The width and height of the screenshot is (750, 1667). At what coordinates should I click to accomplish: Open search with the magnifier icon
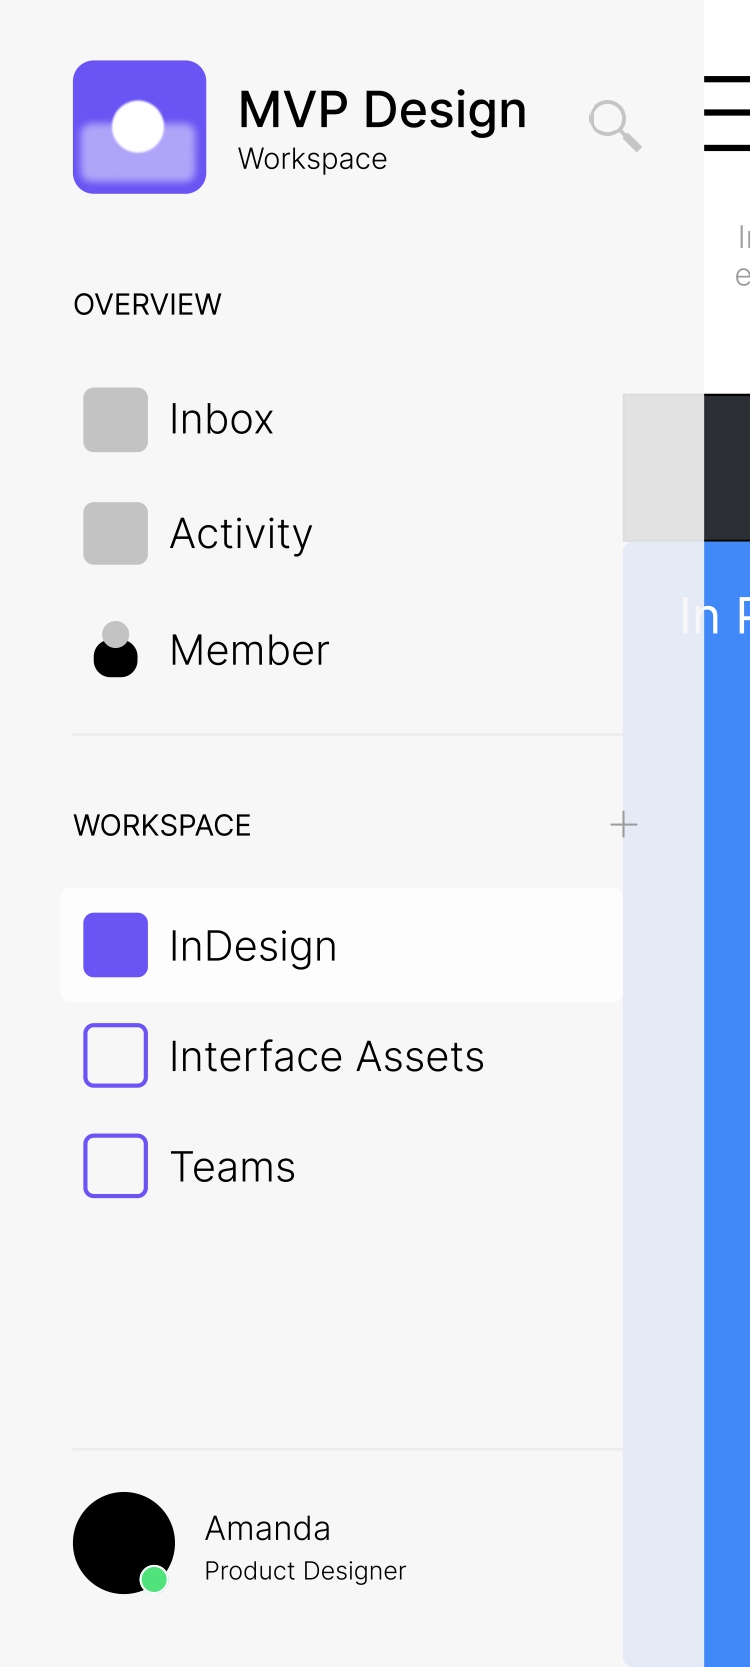click(x=614, y=125)
